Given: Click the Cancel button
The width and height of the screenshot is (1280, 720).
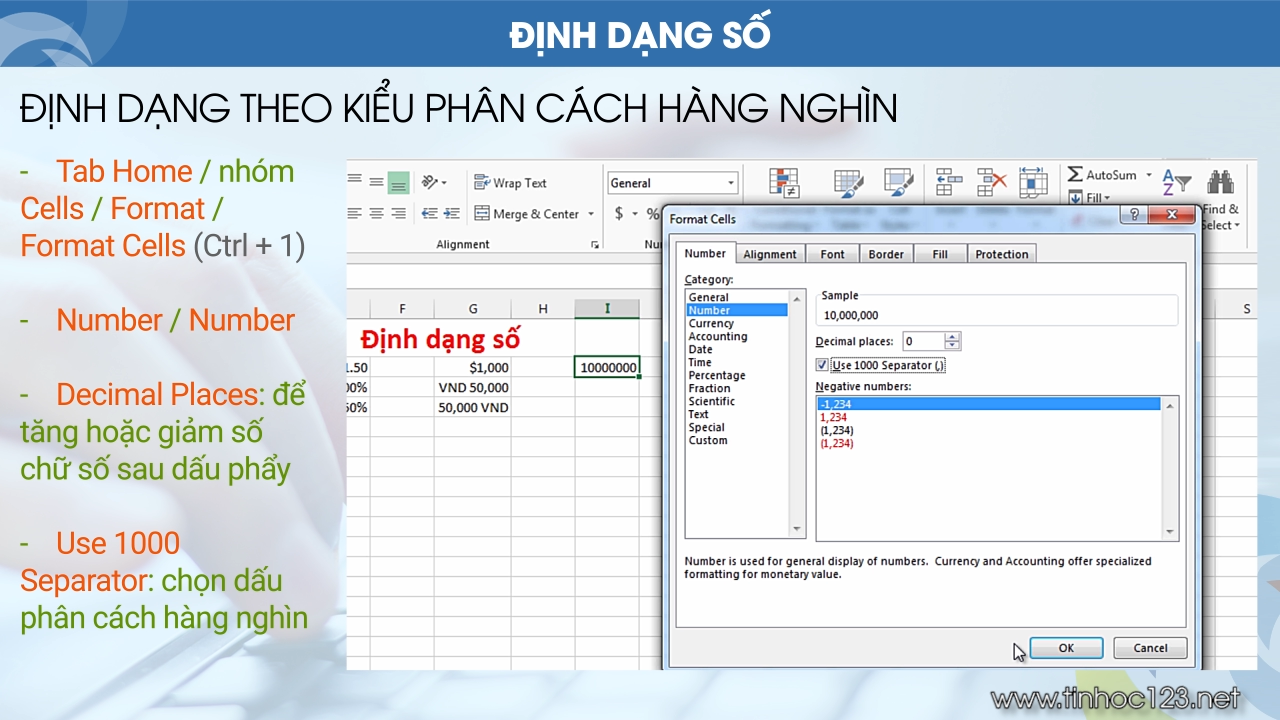Looking at the screenshot, I should pos(1150,648).
